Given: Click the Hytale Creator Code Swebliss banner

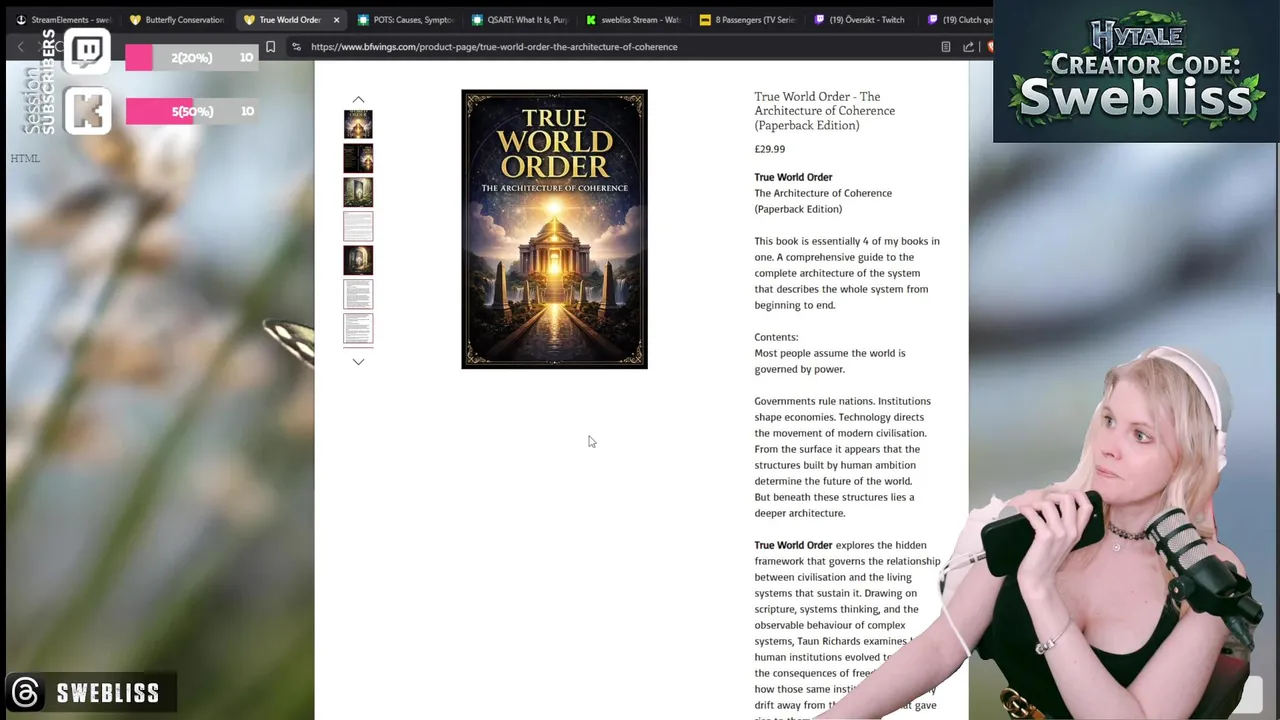Looking at the screenshot, I should click(x=1136, y=71).
